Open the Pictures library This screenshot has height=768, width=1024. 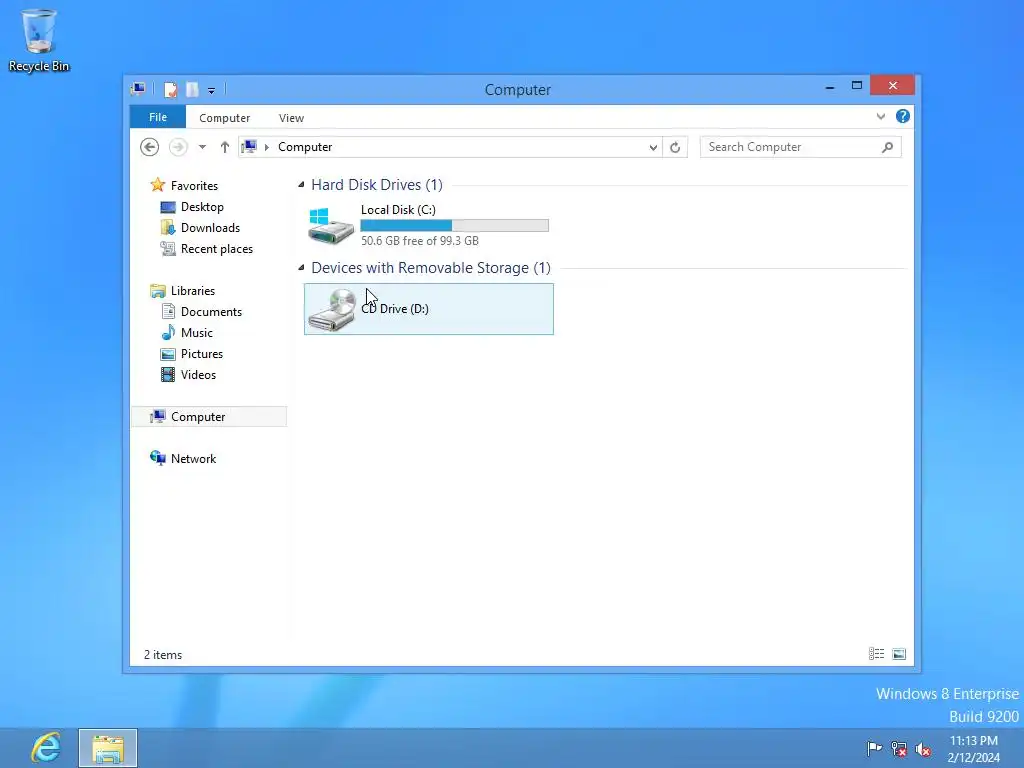pyautogui.click(x=202, y=353)
